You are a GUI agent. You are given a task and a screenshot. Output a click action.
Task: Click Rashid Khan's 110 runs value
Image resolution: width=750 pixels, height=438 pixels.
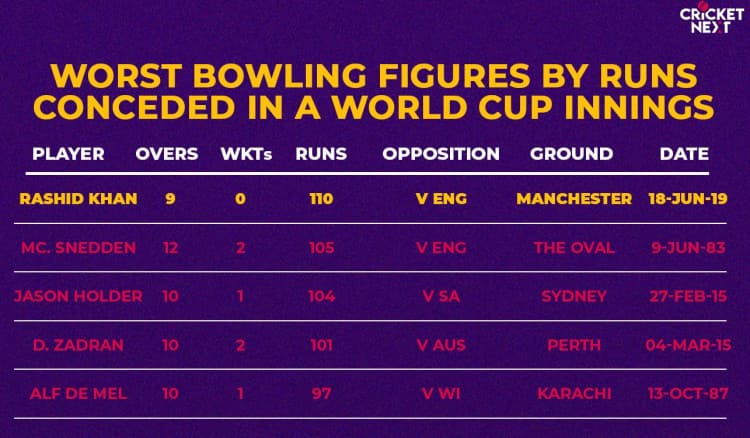(321, 198)
